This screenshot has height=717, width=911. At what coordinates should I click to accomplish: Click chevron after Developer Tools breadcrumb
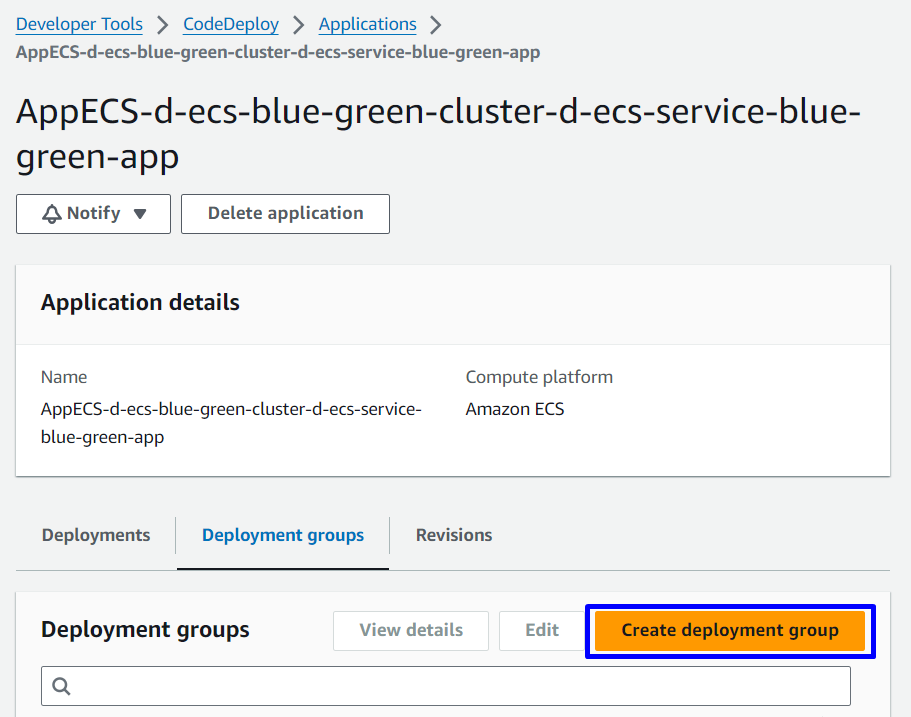coord(163,25)
